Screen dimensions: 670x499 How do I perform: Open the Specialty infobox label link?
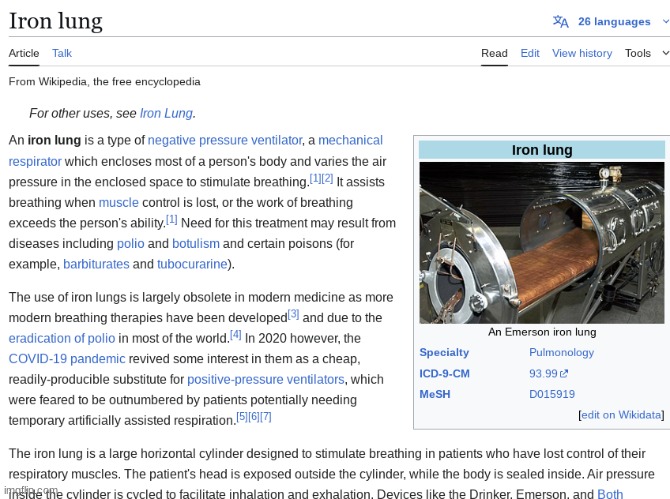(444, 352)
